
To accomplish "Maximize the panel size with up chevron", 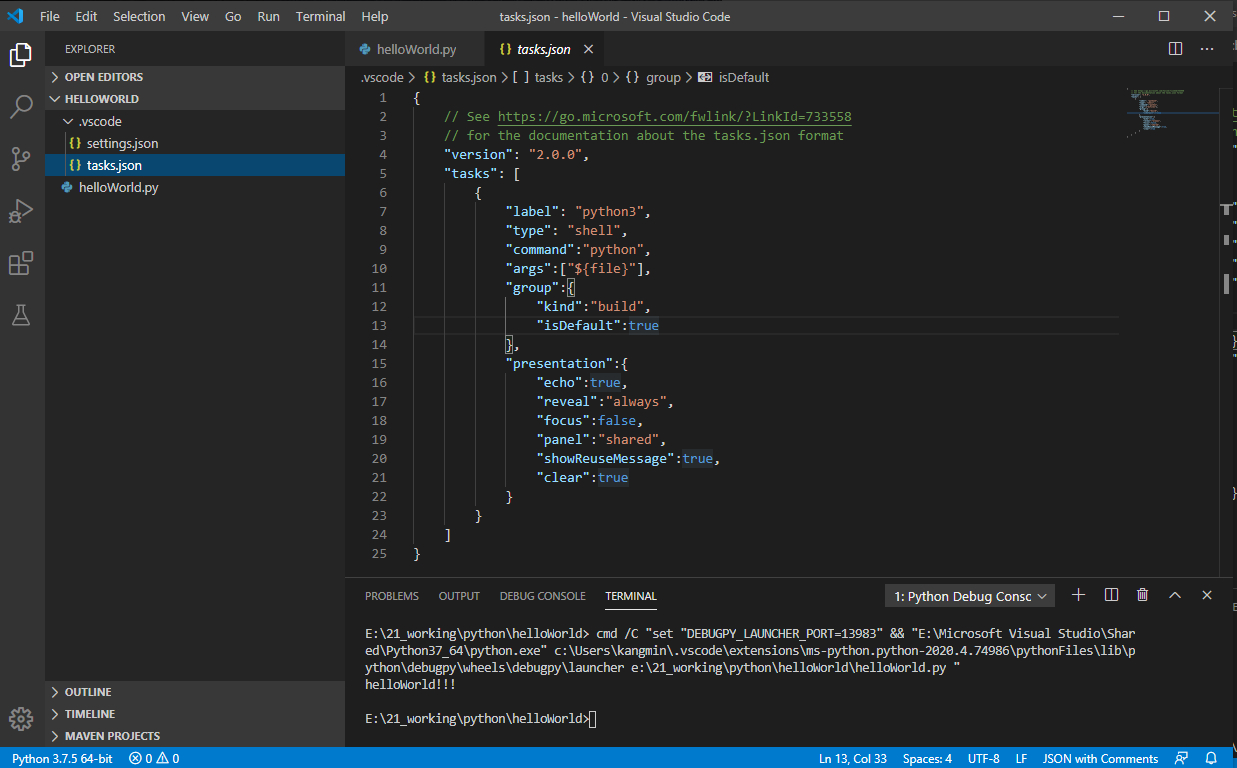I will [1175, 595].
